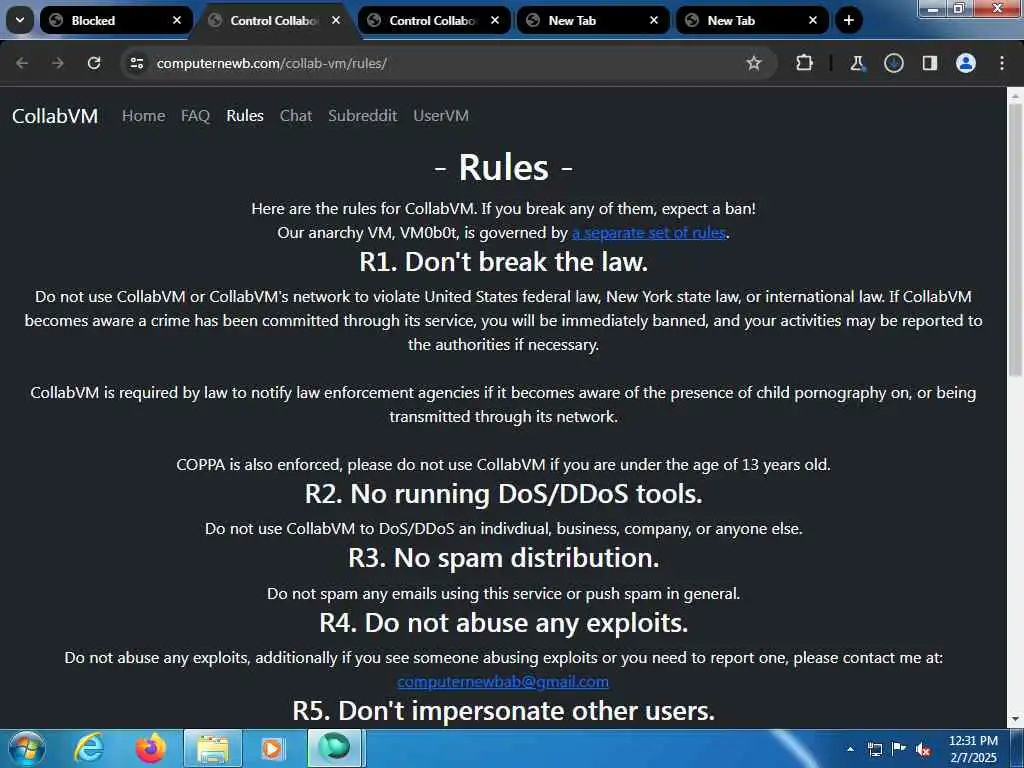Launch Firefox from the taskbar
The image size is (1024, 768).
pyautogui.click(x=151, y=748)
